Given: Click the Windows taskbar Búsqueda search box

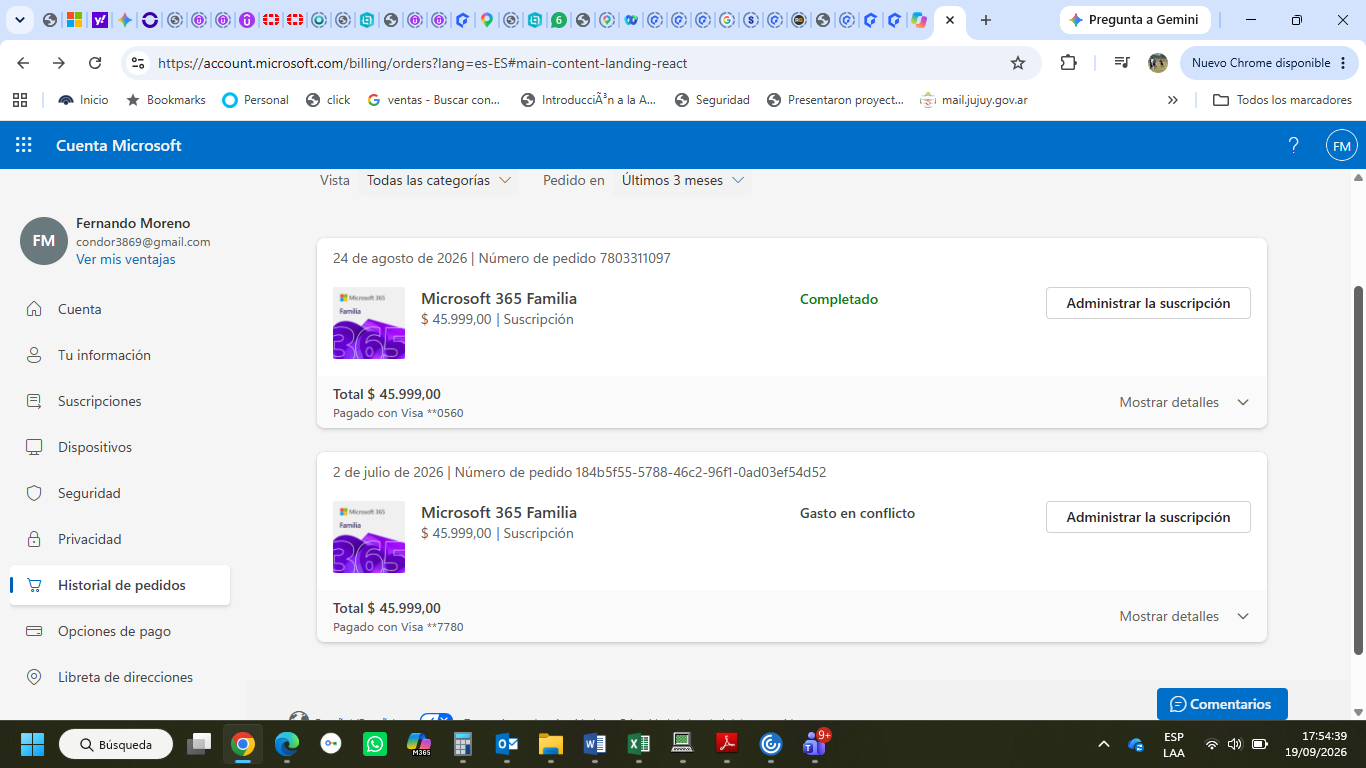Looking at the screenshot, I should click(116, 744).
